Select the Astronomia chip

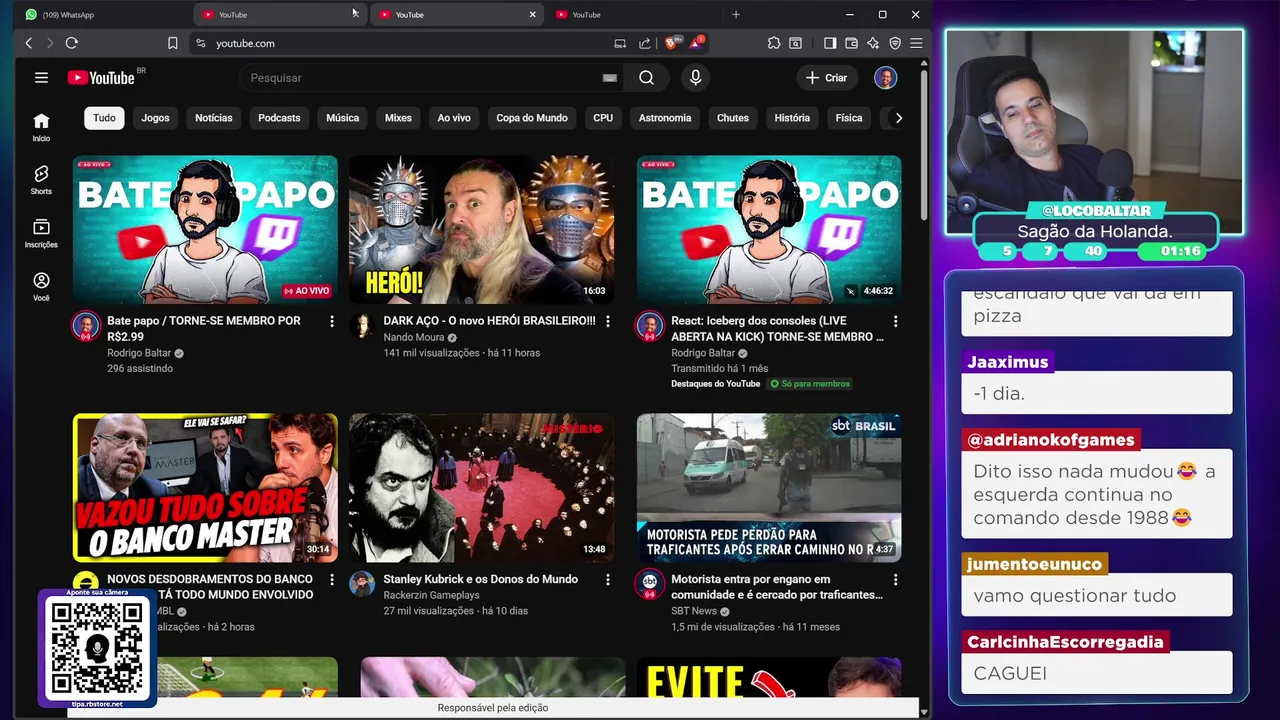pos(665,118)
